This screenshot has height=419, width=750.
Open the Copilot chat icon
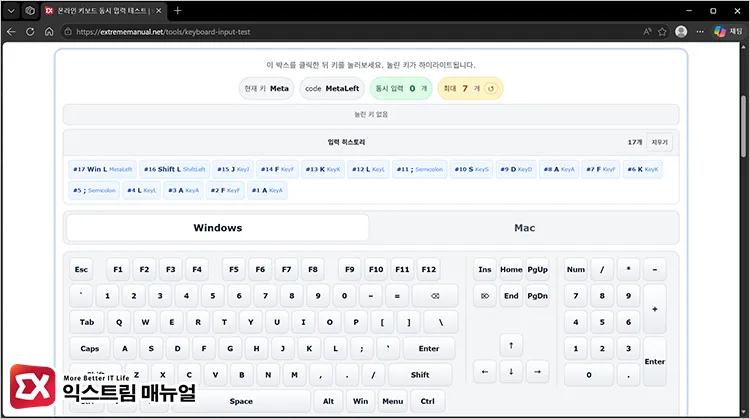(720, 32)
